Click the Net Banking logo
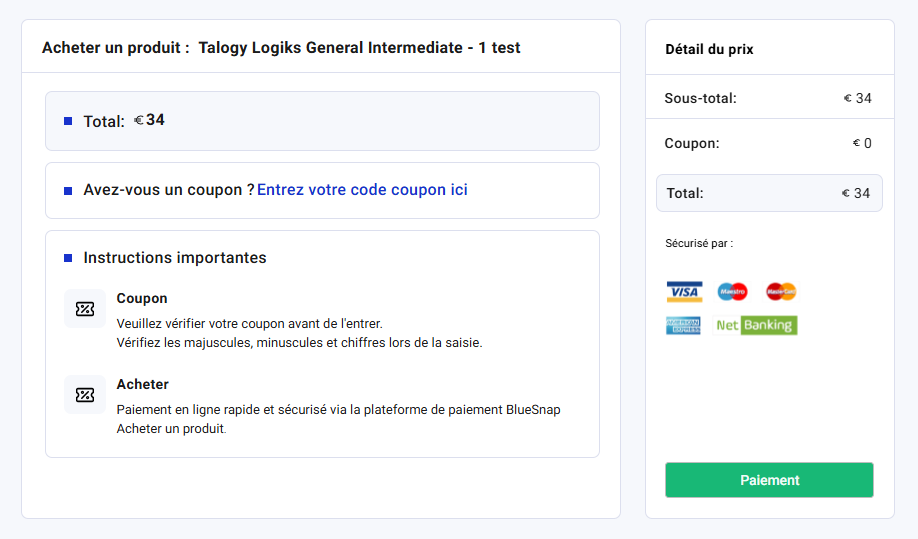This screenshot has height=539, width=918. coord(756,325)
